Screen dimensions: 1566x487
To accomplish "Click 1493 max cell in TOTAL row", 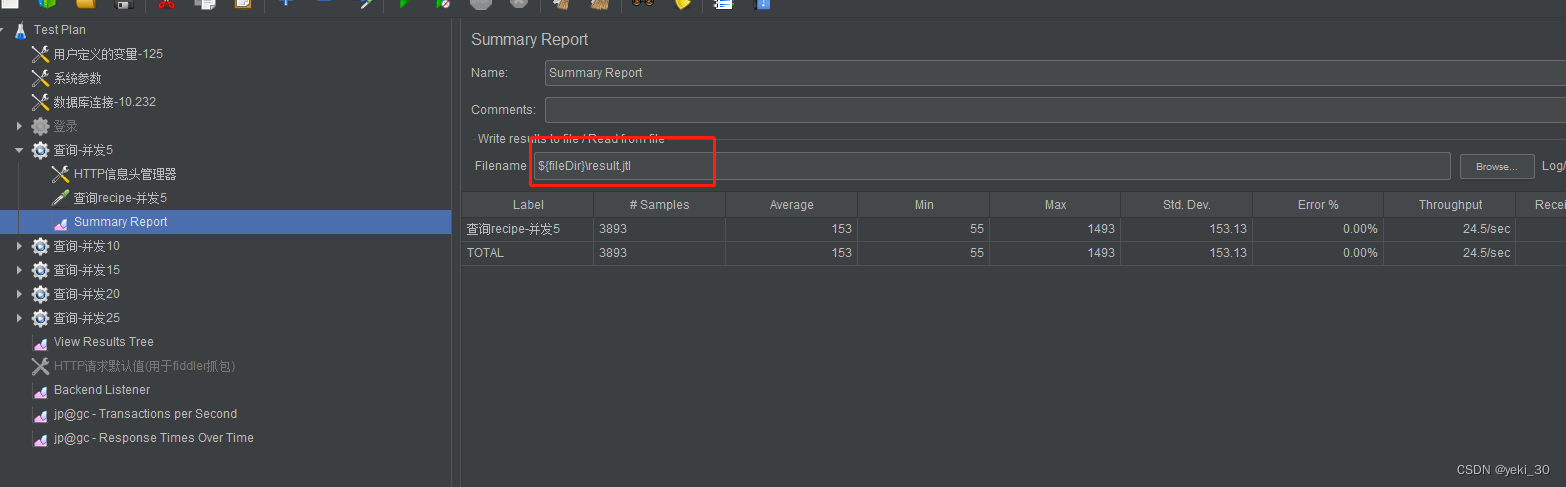I will click(x=1055, y=253).
